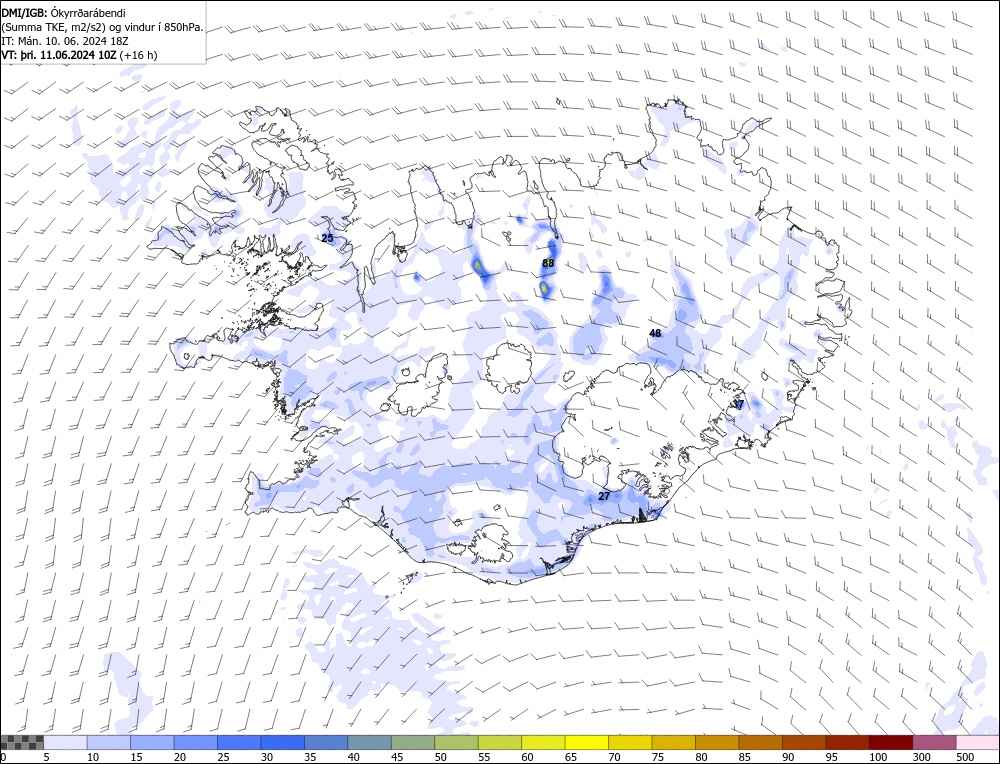
Task: Click the legend tick label '50'
Action: tap(441, 757)
